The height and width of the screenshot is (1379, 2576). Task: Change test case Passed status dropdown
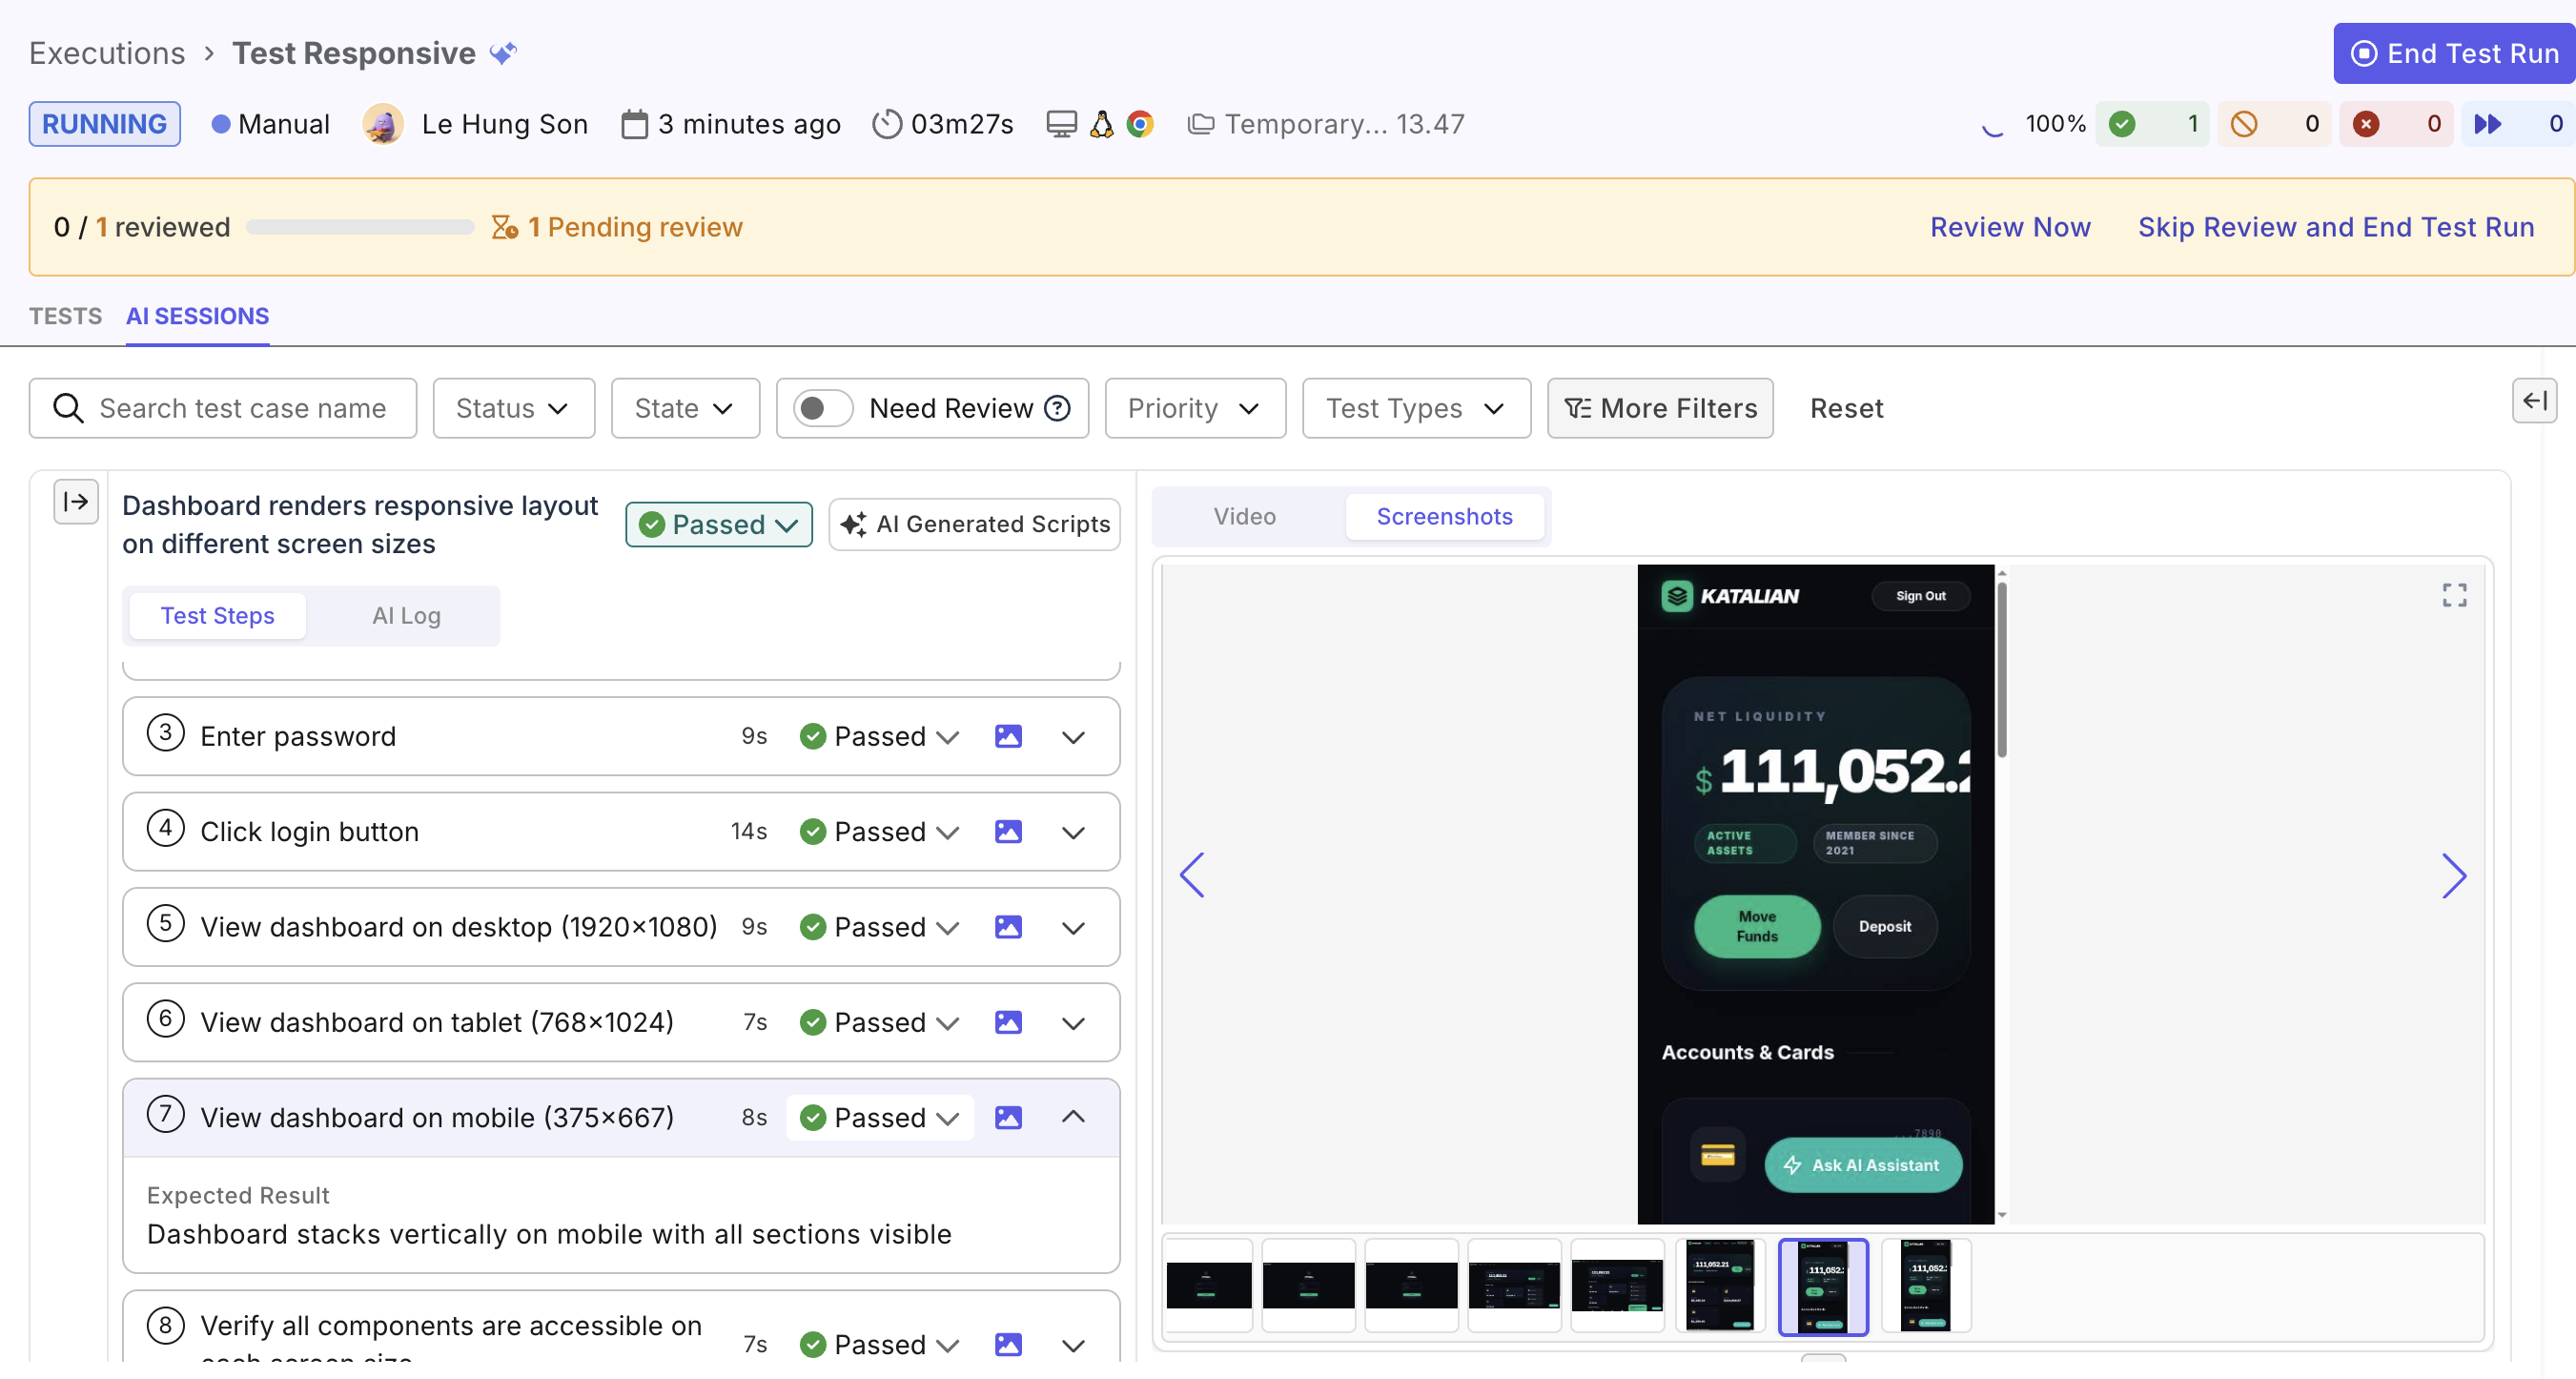[x=719, y=524]
